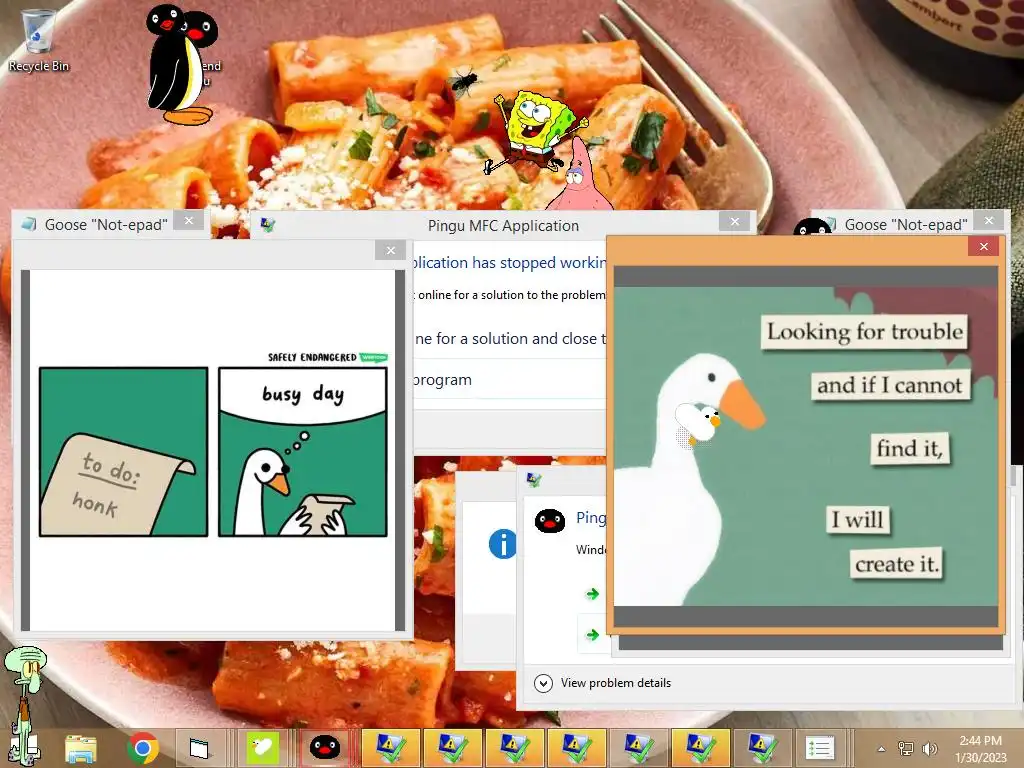Select the "solution and close" option in Pingu dialog
This screenshot has height=768, width=1024.
[511, 338]
